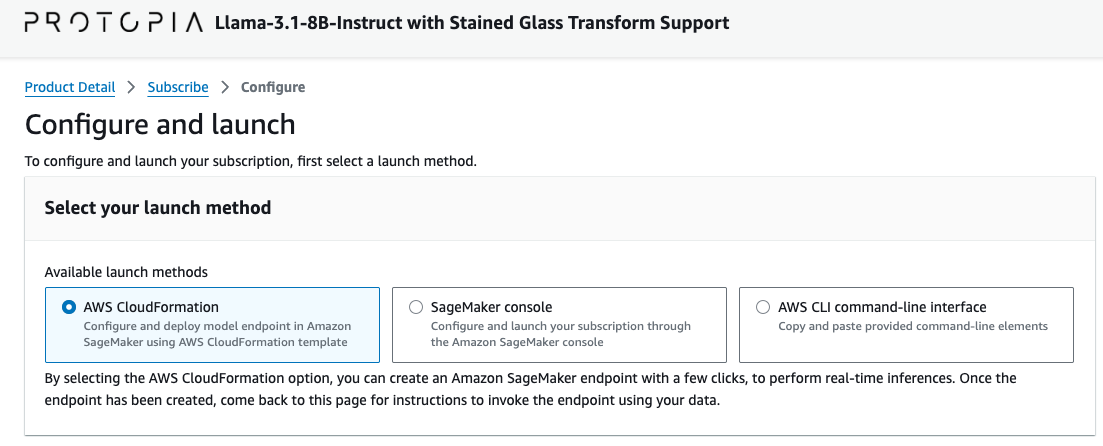This screenshot has height=446, width=1103.
Task: Click the SageMaker console option card description
Action: coord(561,334)
